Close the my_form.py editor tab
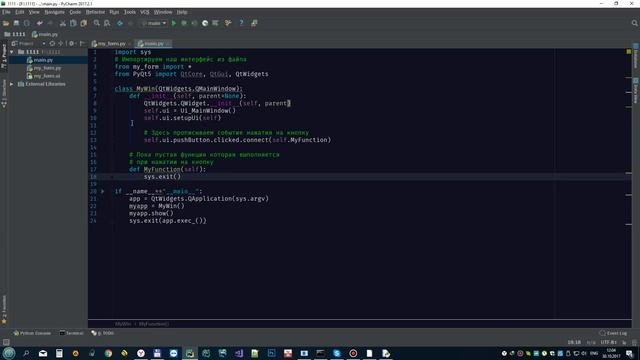This screenshot has width=640, height=360. pyautogui.click(x=130, y=44)
